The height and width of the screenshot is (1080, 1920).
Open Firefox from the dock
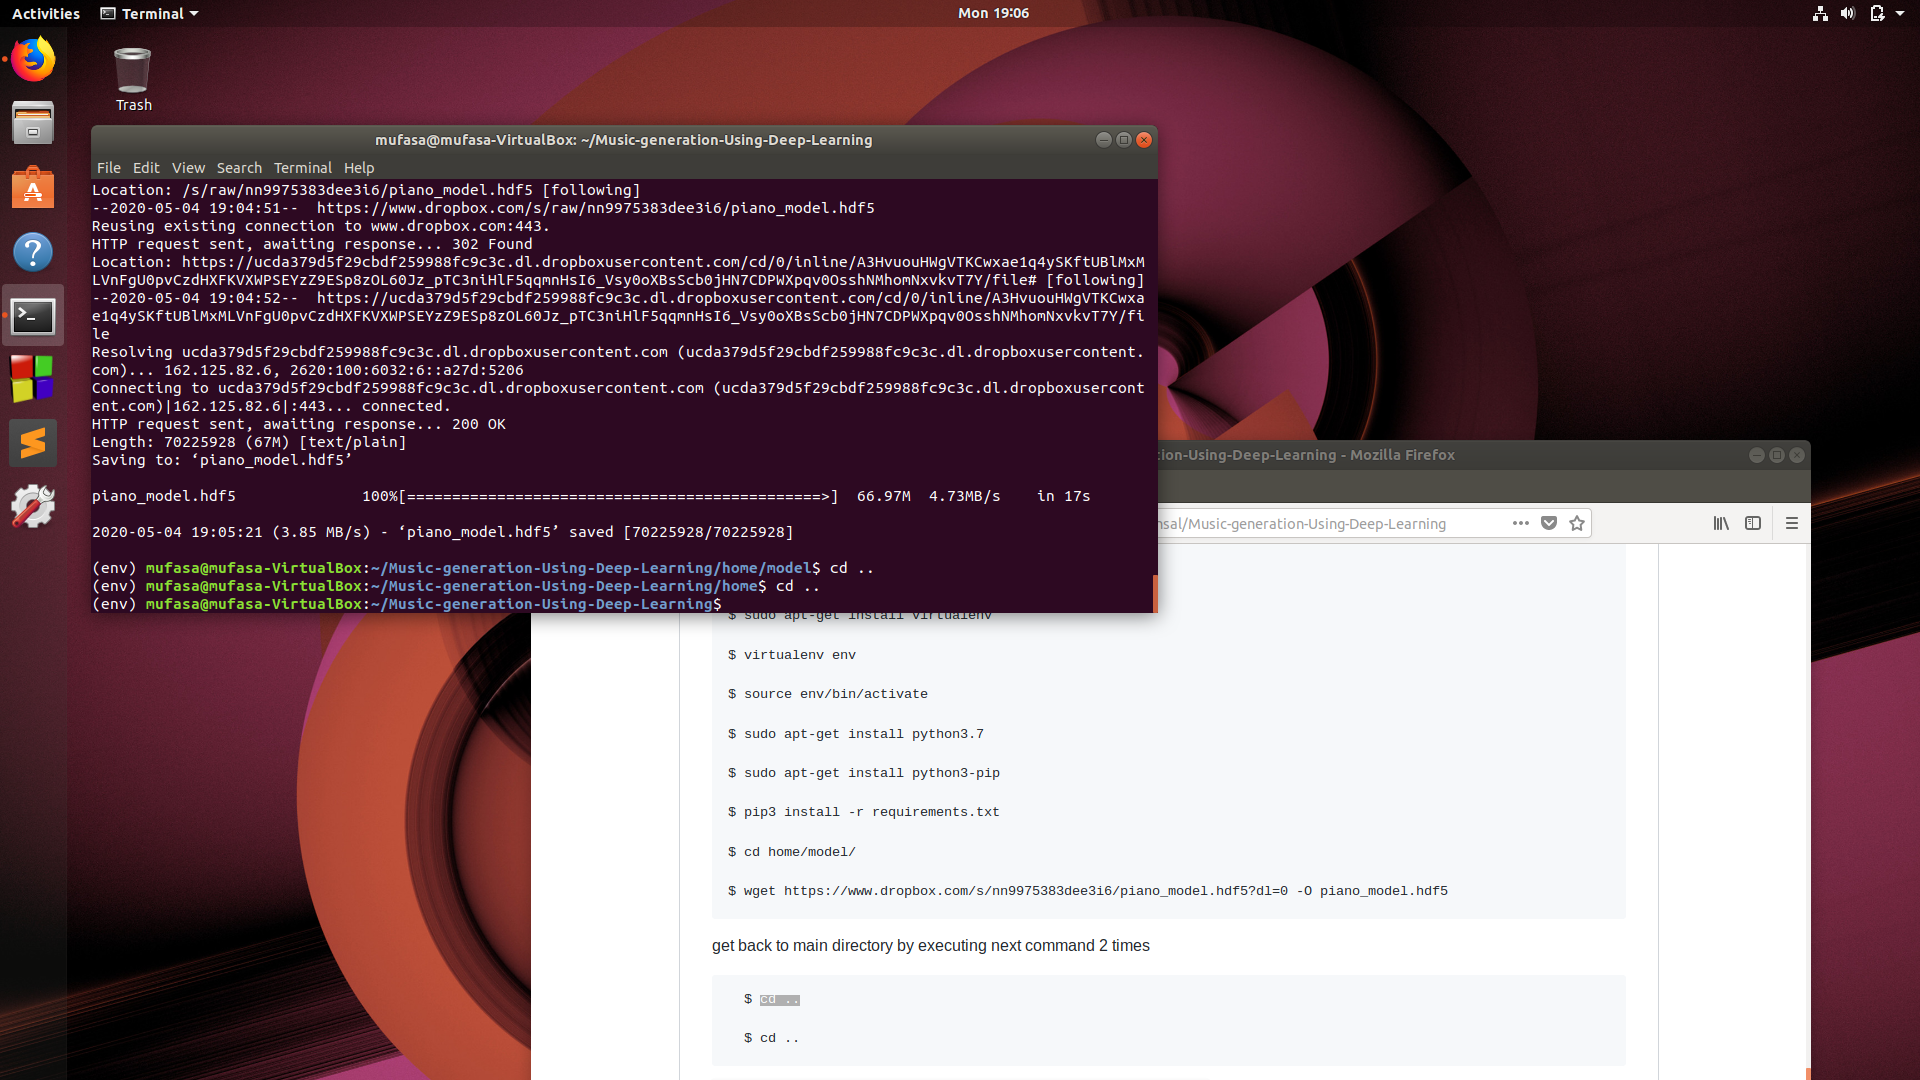(x=33, y=60)
